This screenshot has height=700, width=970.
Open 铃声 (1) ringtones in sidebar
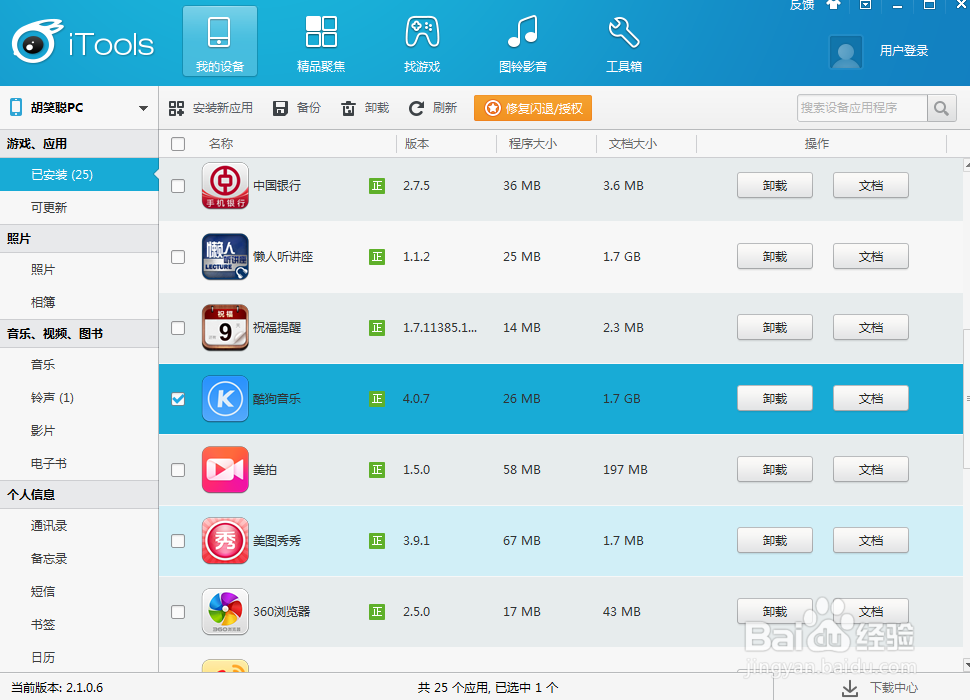pos(79,398)
